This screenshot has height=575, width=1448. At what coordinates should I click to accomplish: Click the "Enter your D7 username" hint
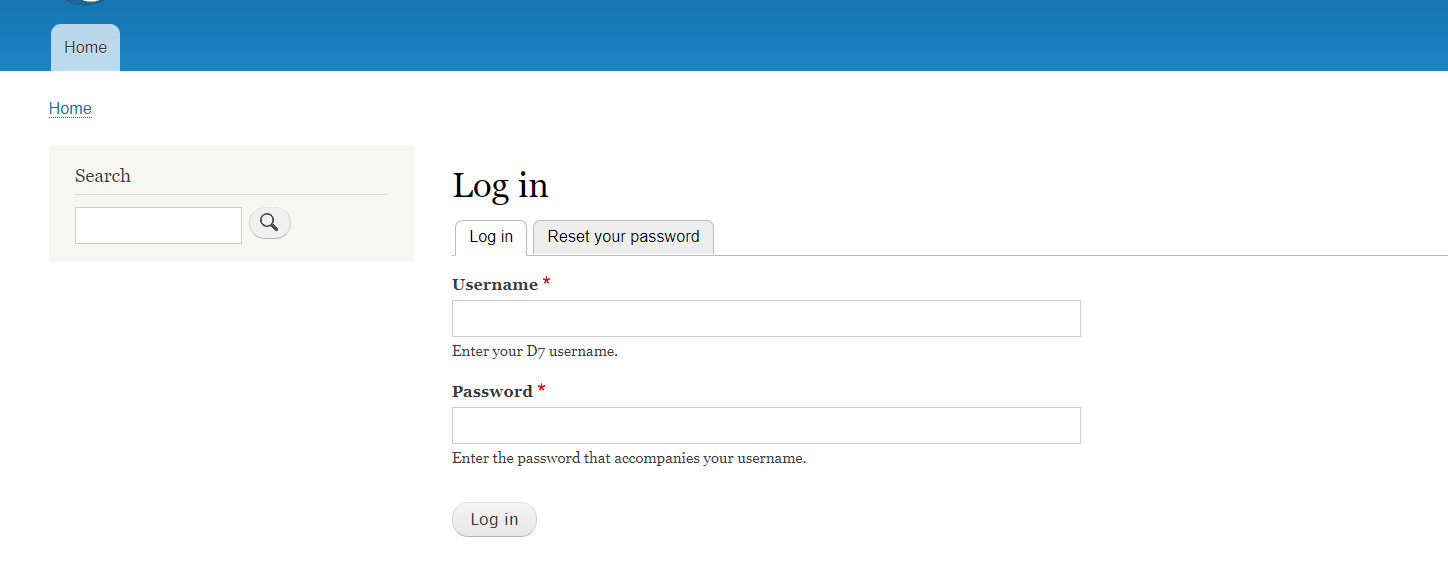point(535,352)
